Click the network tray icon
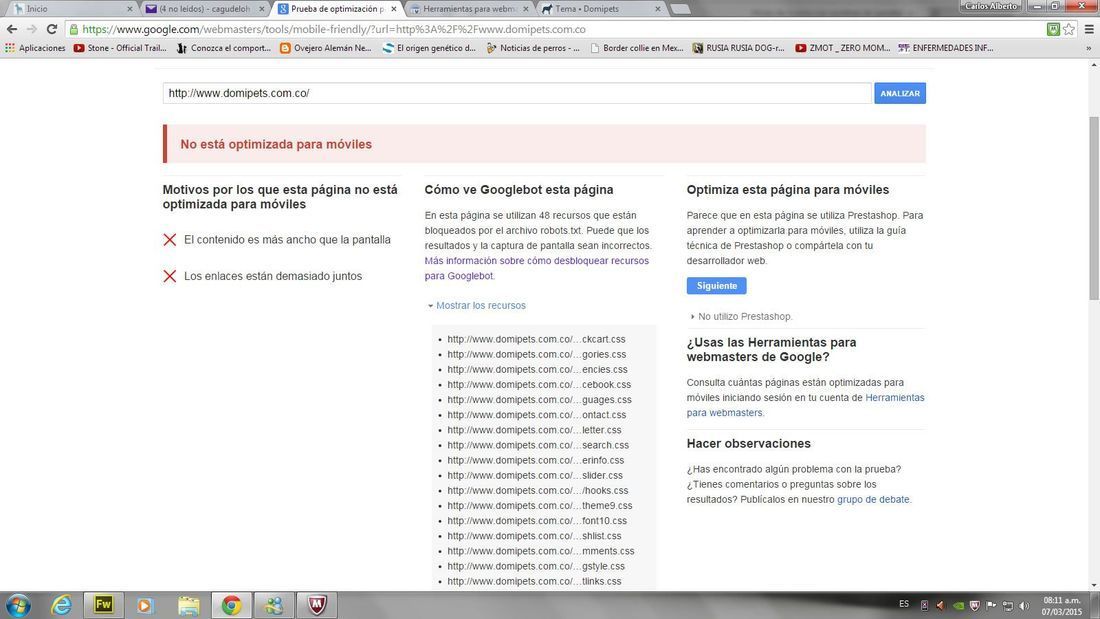The width and height of the screenshot is (1100, 619). [x=1007, y=605]
